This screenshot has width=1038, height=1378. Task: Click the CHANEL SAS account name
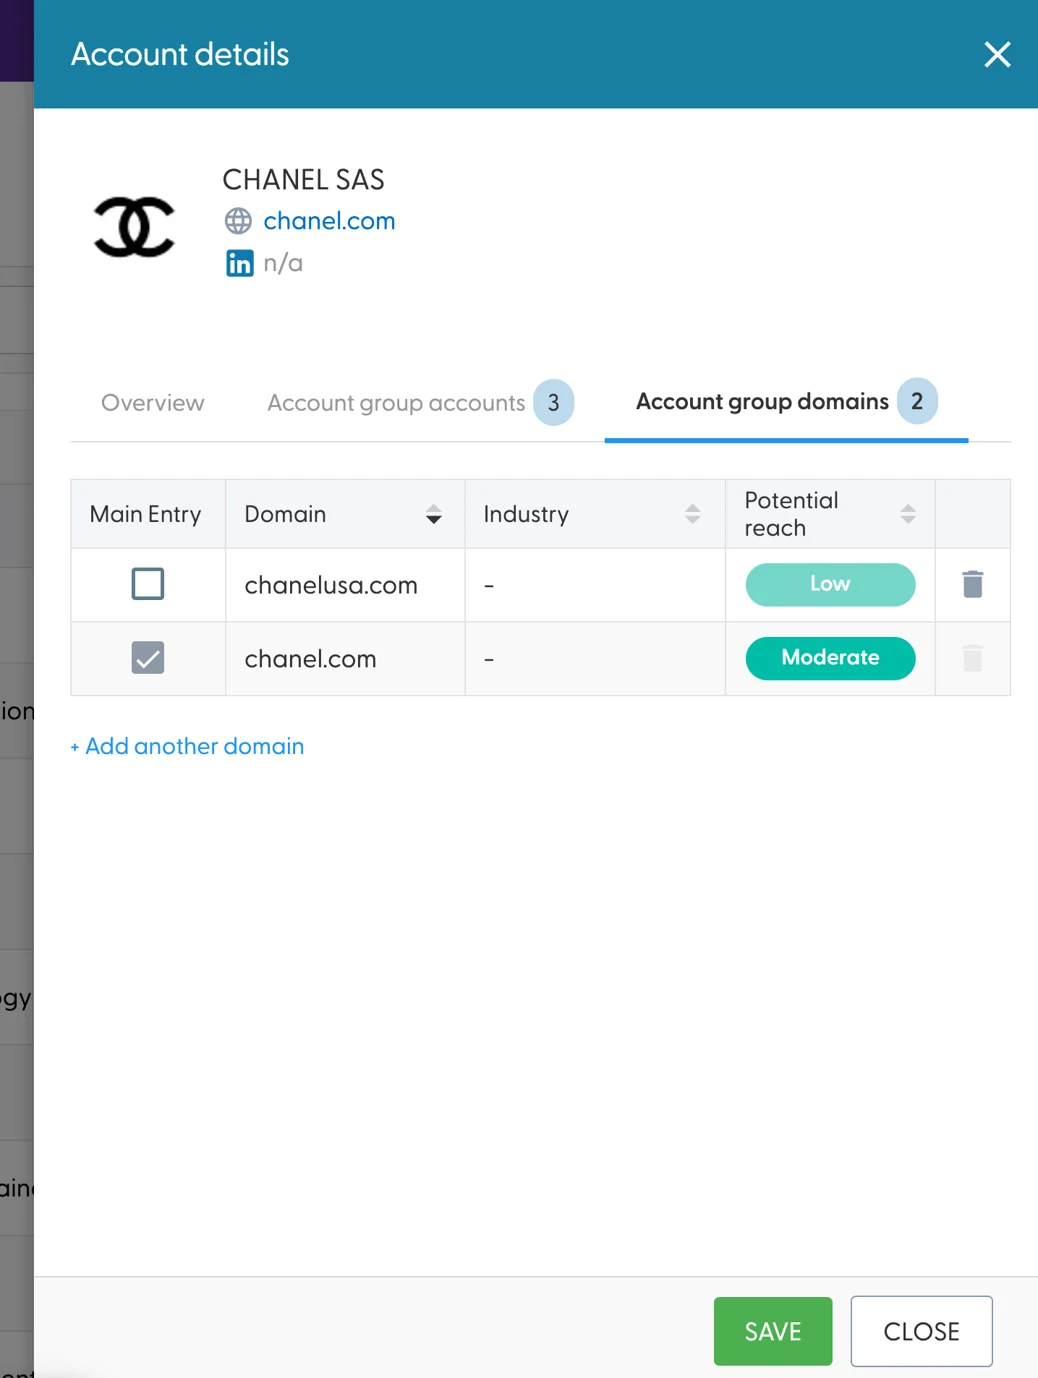(x=303, y=180)
